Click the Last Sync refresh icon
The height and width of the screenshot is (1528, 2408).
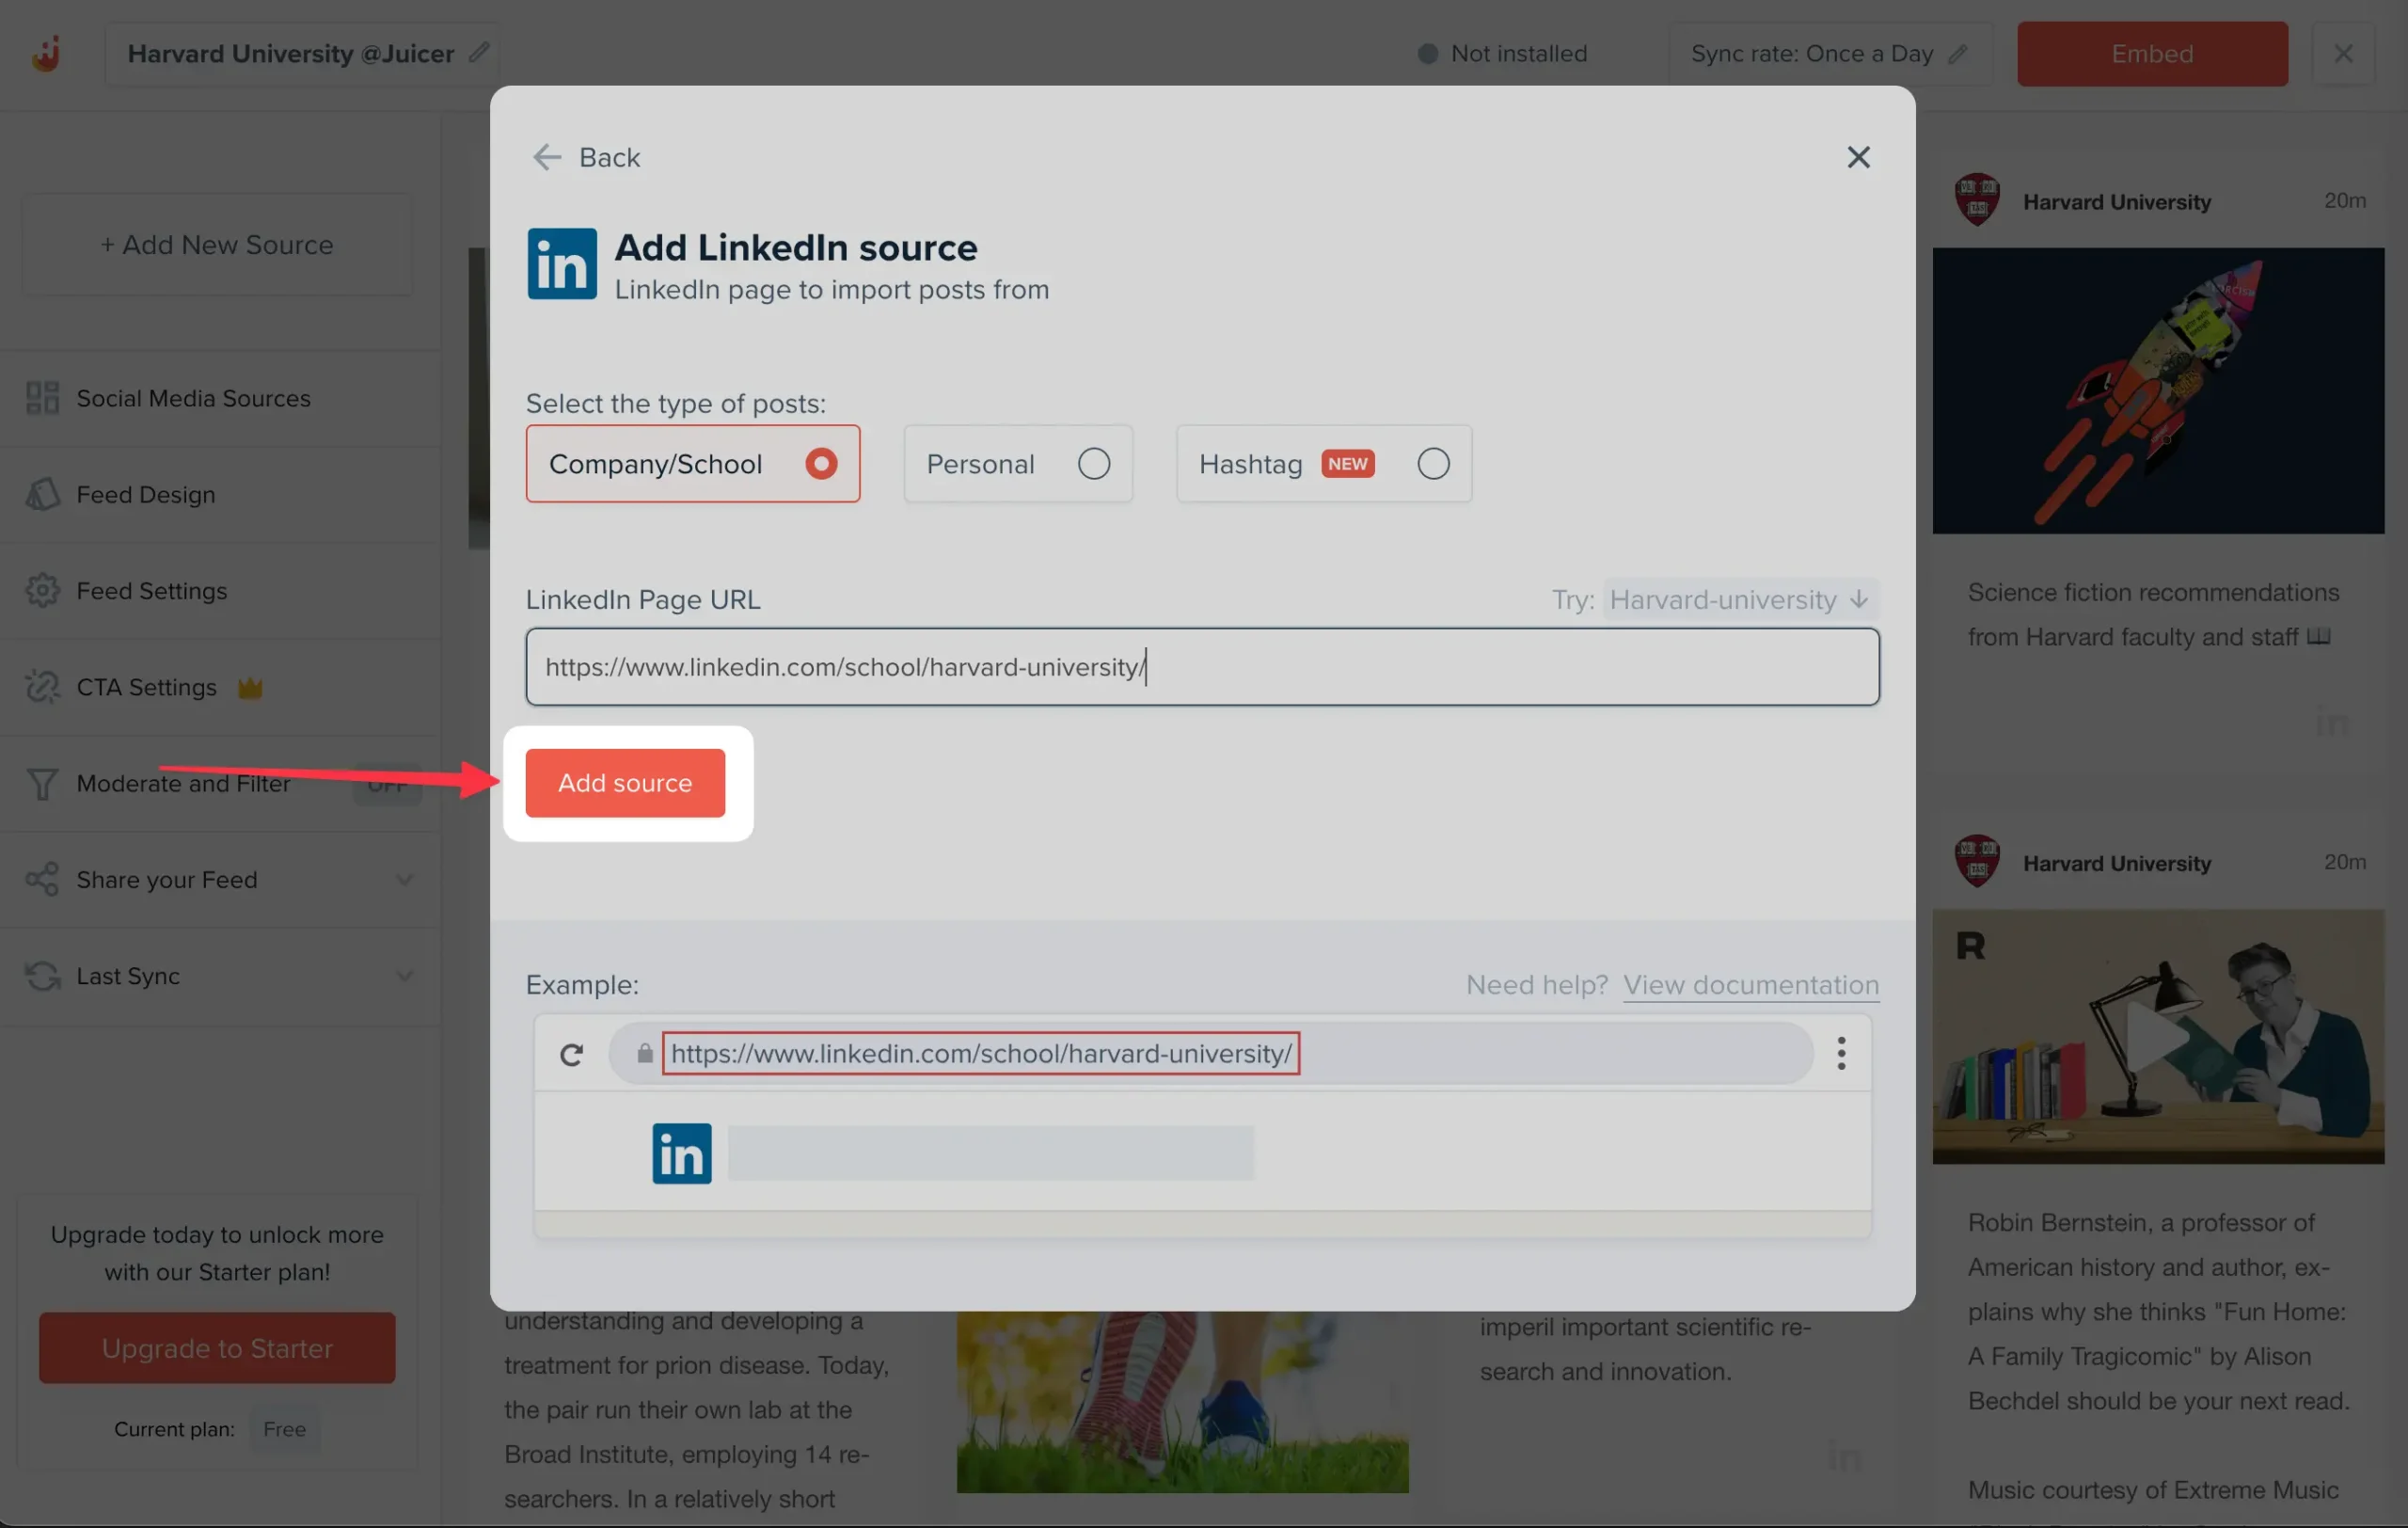(42, 976)
